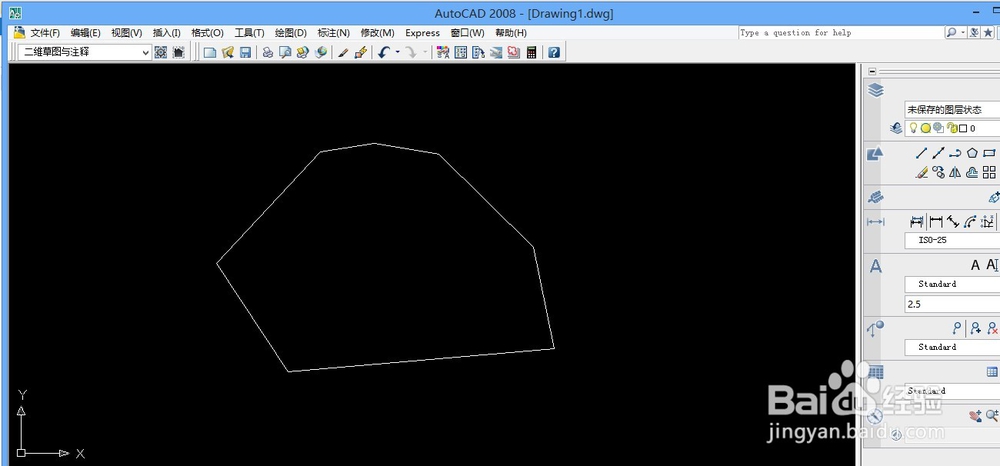1000x466 pixels.
Task: Select the Line draw tool
Action: click(922, 153)
